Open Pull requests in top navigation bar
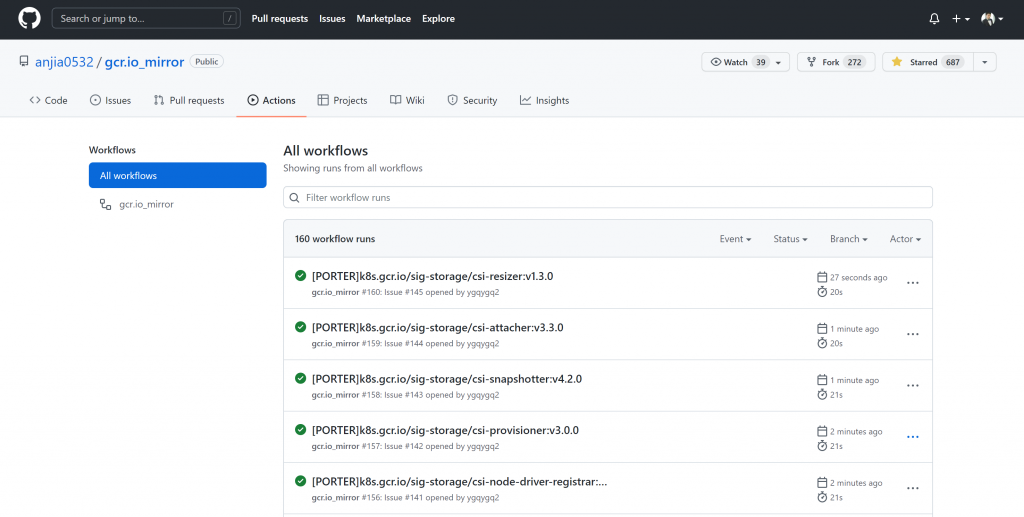This screenshot has width=1024, height=517. pyautogui.click(x=280, y=18)
